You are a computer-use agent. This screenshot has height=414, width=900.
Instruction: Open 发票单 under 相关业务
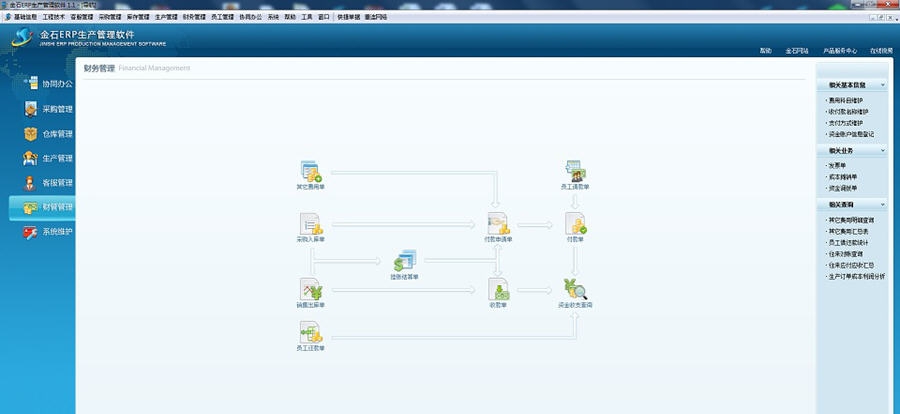(x=837, y=166)
